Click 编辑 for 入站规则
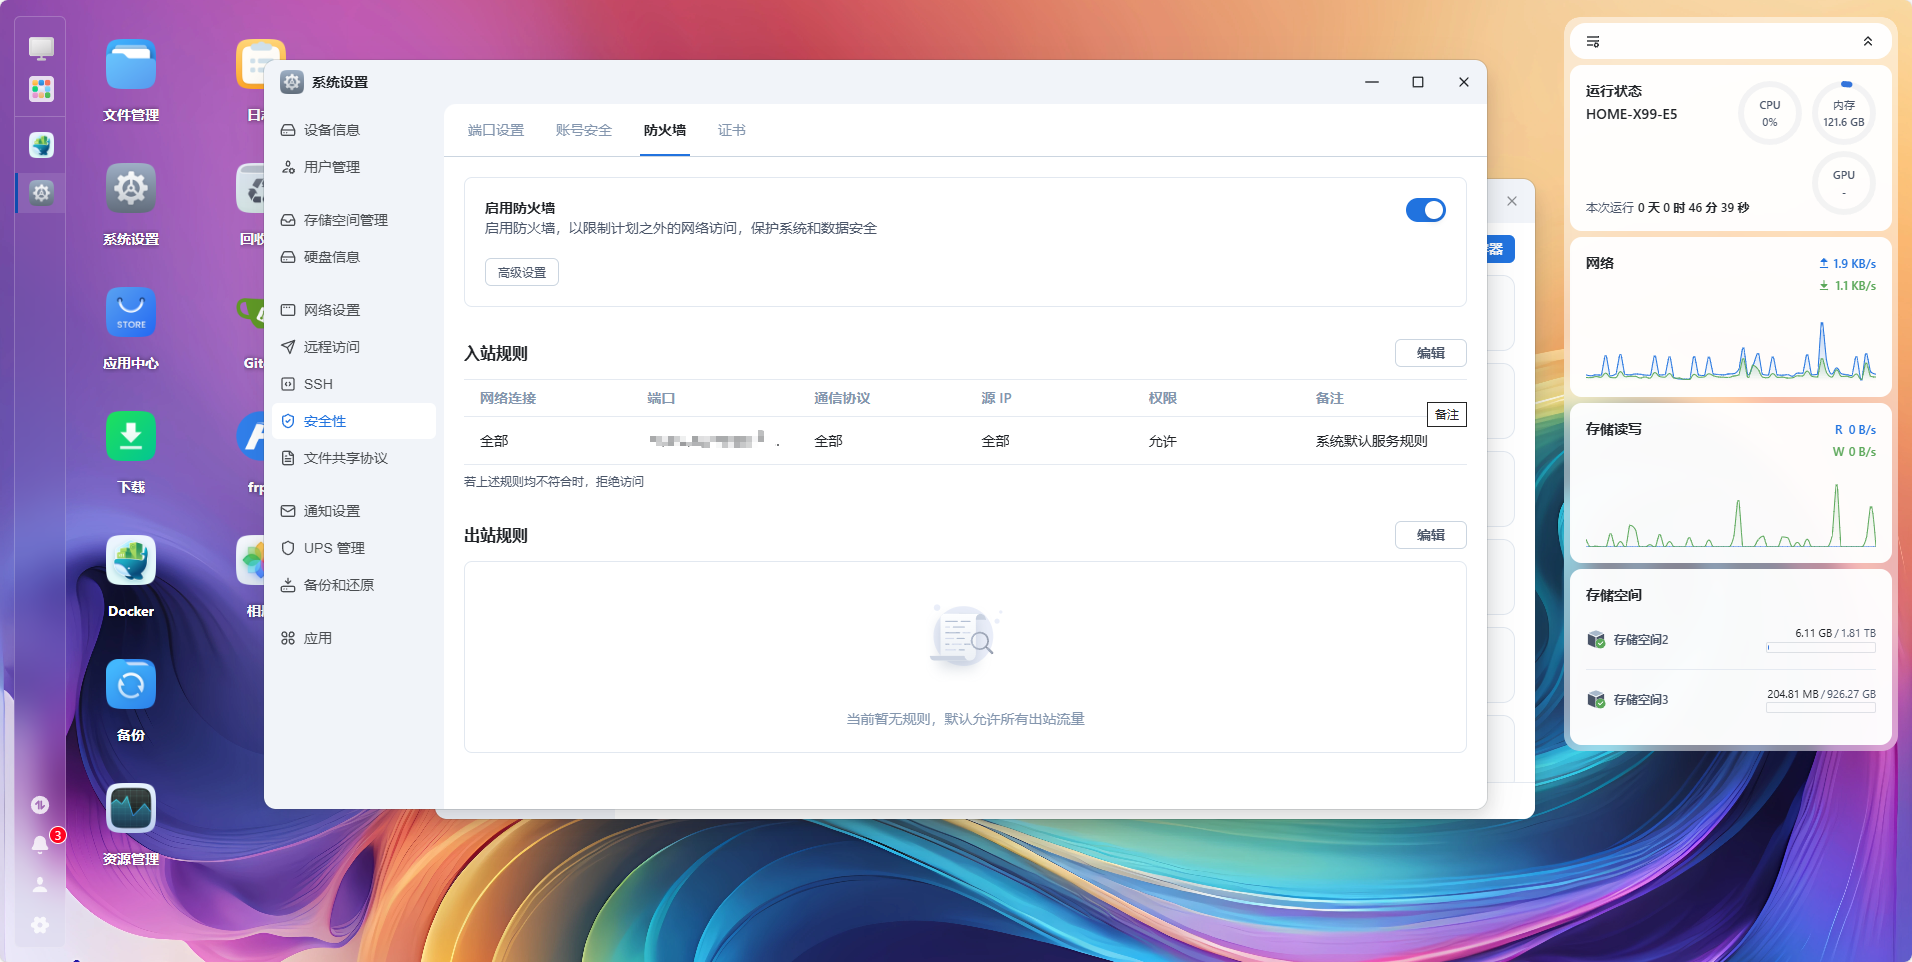This screenshot has height=962, width=1912. point(1431,353)
